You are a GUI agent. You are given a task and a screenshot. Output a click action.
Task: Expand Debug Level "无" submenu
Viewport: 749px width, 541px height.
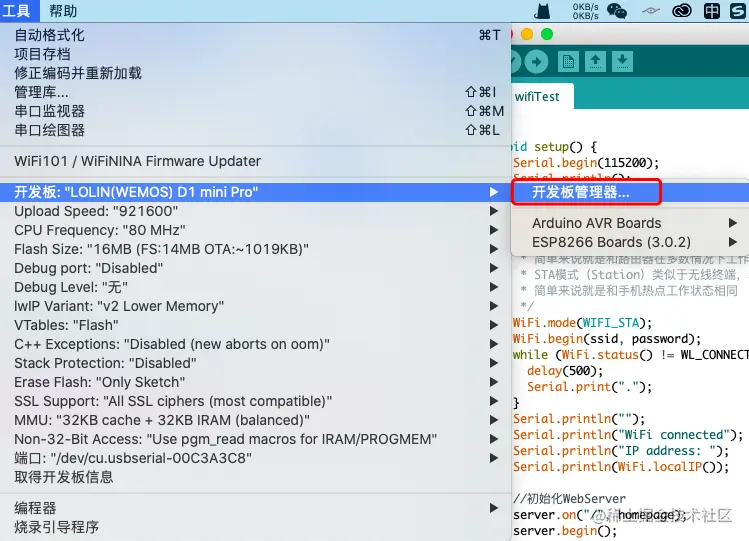256,287
